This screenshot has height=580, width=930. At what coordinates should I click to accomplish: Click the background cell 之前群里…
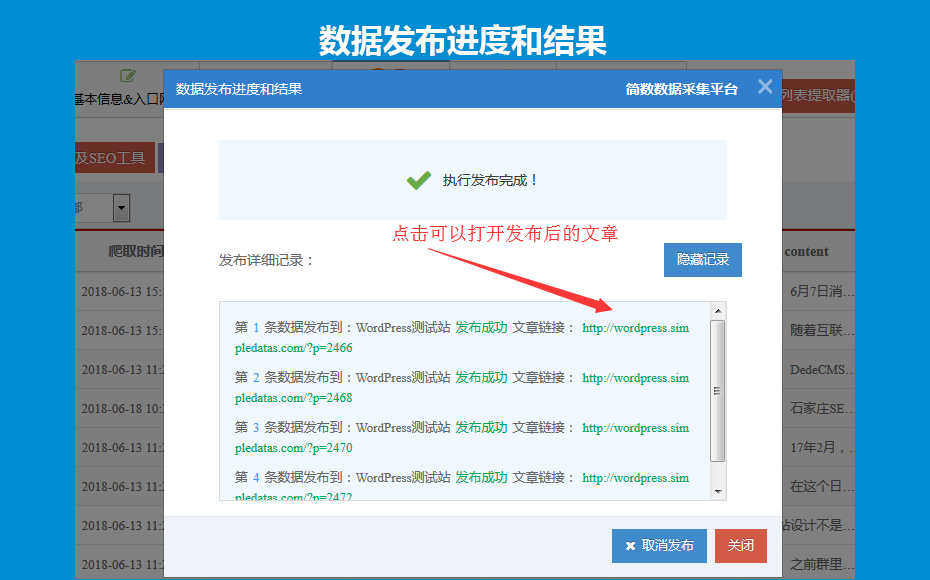click(821, 564)
